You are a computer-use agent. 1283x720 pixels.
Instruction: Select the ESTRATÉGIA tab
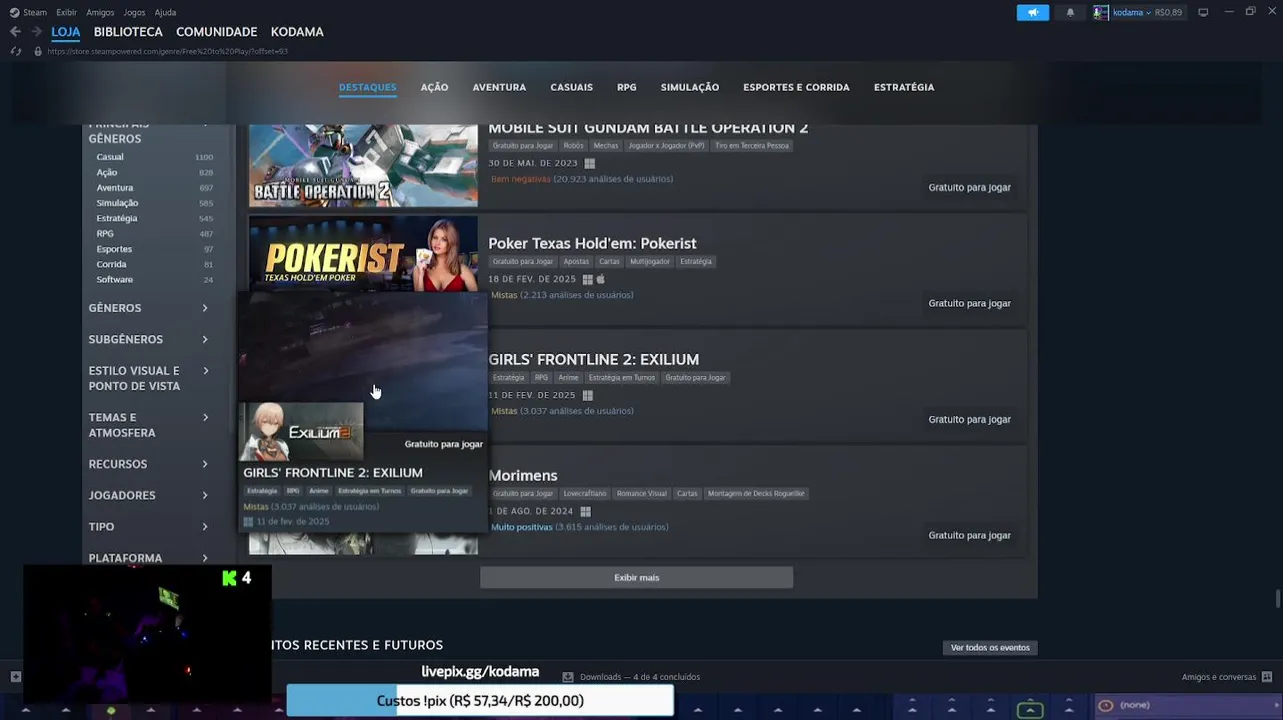(904, 87)
